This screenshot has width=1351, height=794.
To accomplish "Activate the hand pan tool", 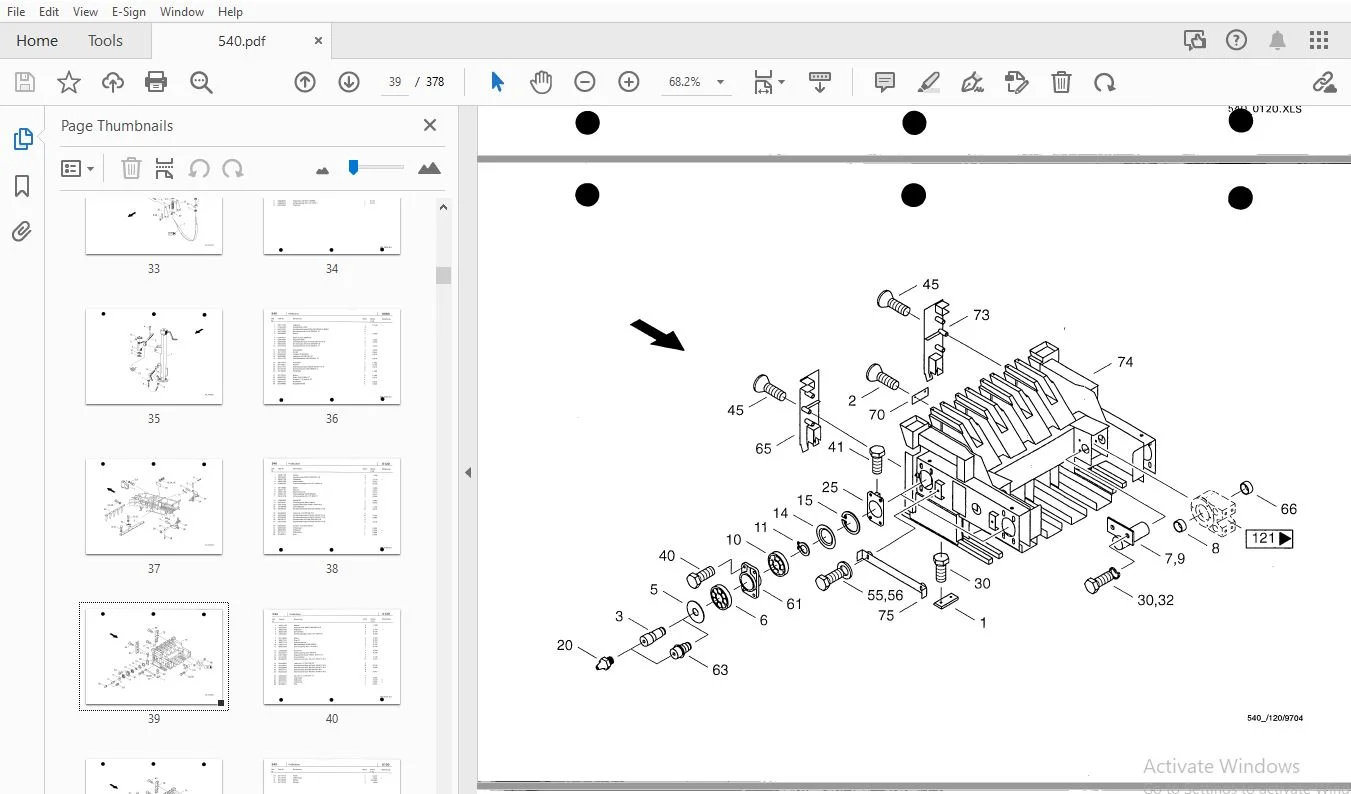I will point(541,82).
